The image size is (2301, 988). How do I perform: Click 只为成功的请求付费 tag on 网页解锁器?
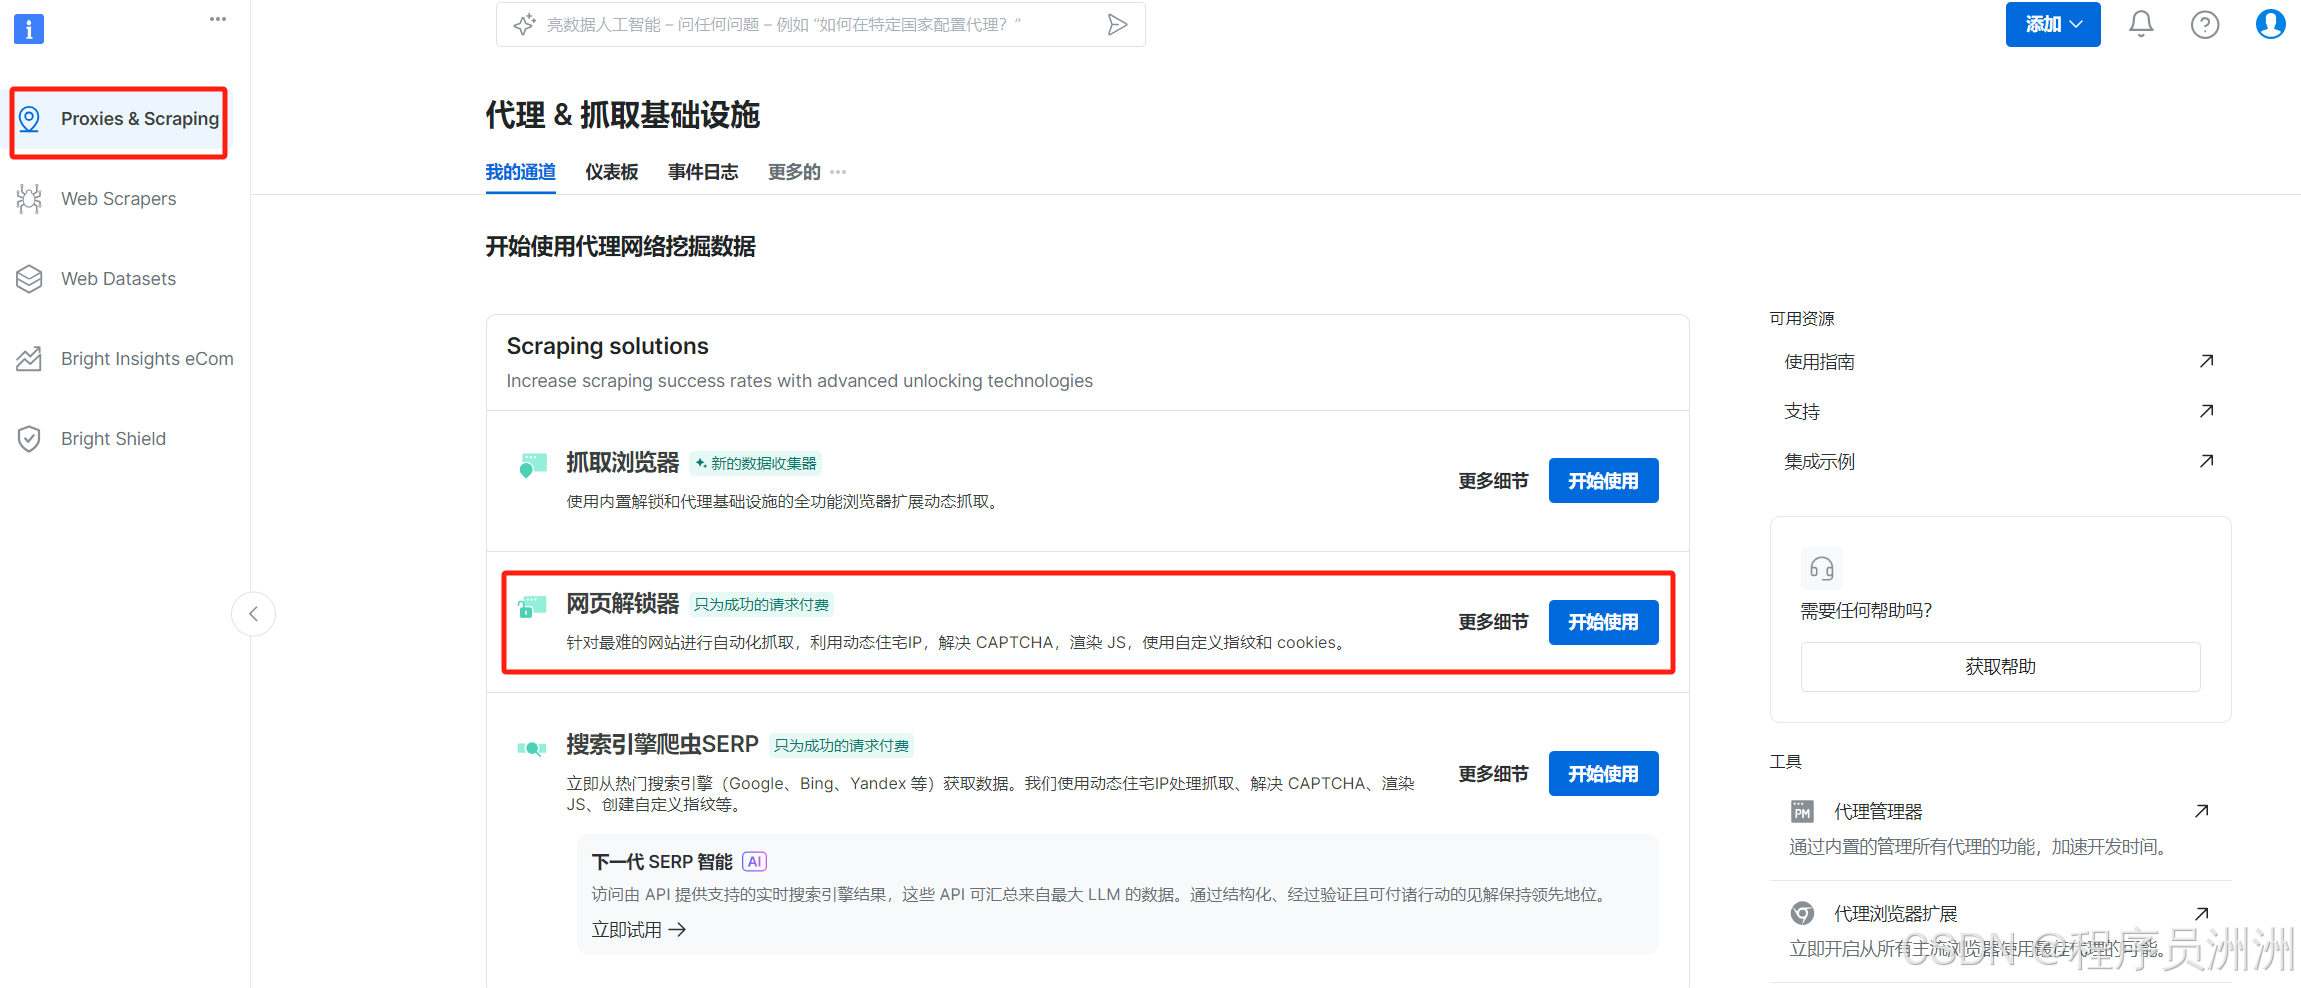click(x=761, y=605)
